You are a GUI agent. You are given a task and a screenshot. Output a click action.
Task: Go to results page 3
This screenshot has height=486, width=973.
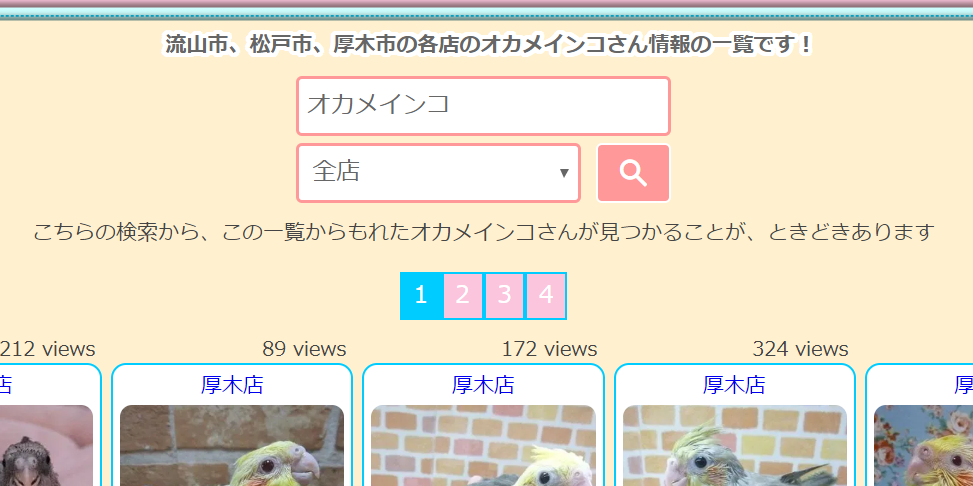click(504, 295)
